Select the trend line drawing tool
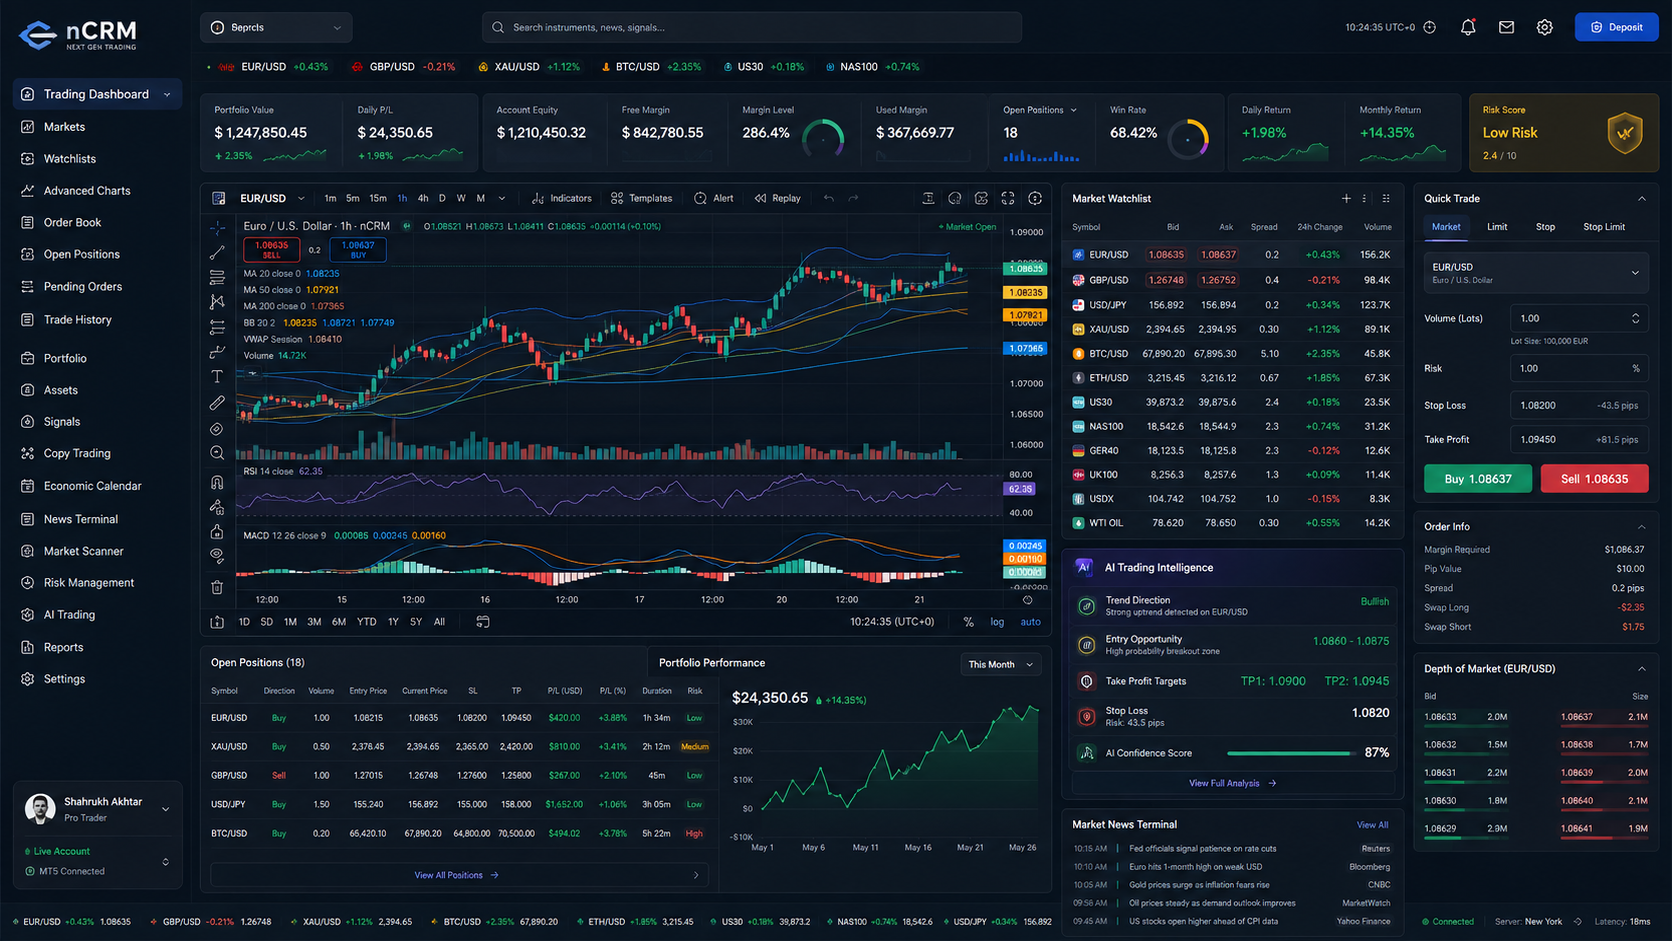Screen dimensions: 1672x941 (x=217, y=253)
